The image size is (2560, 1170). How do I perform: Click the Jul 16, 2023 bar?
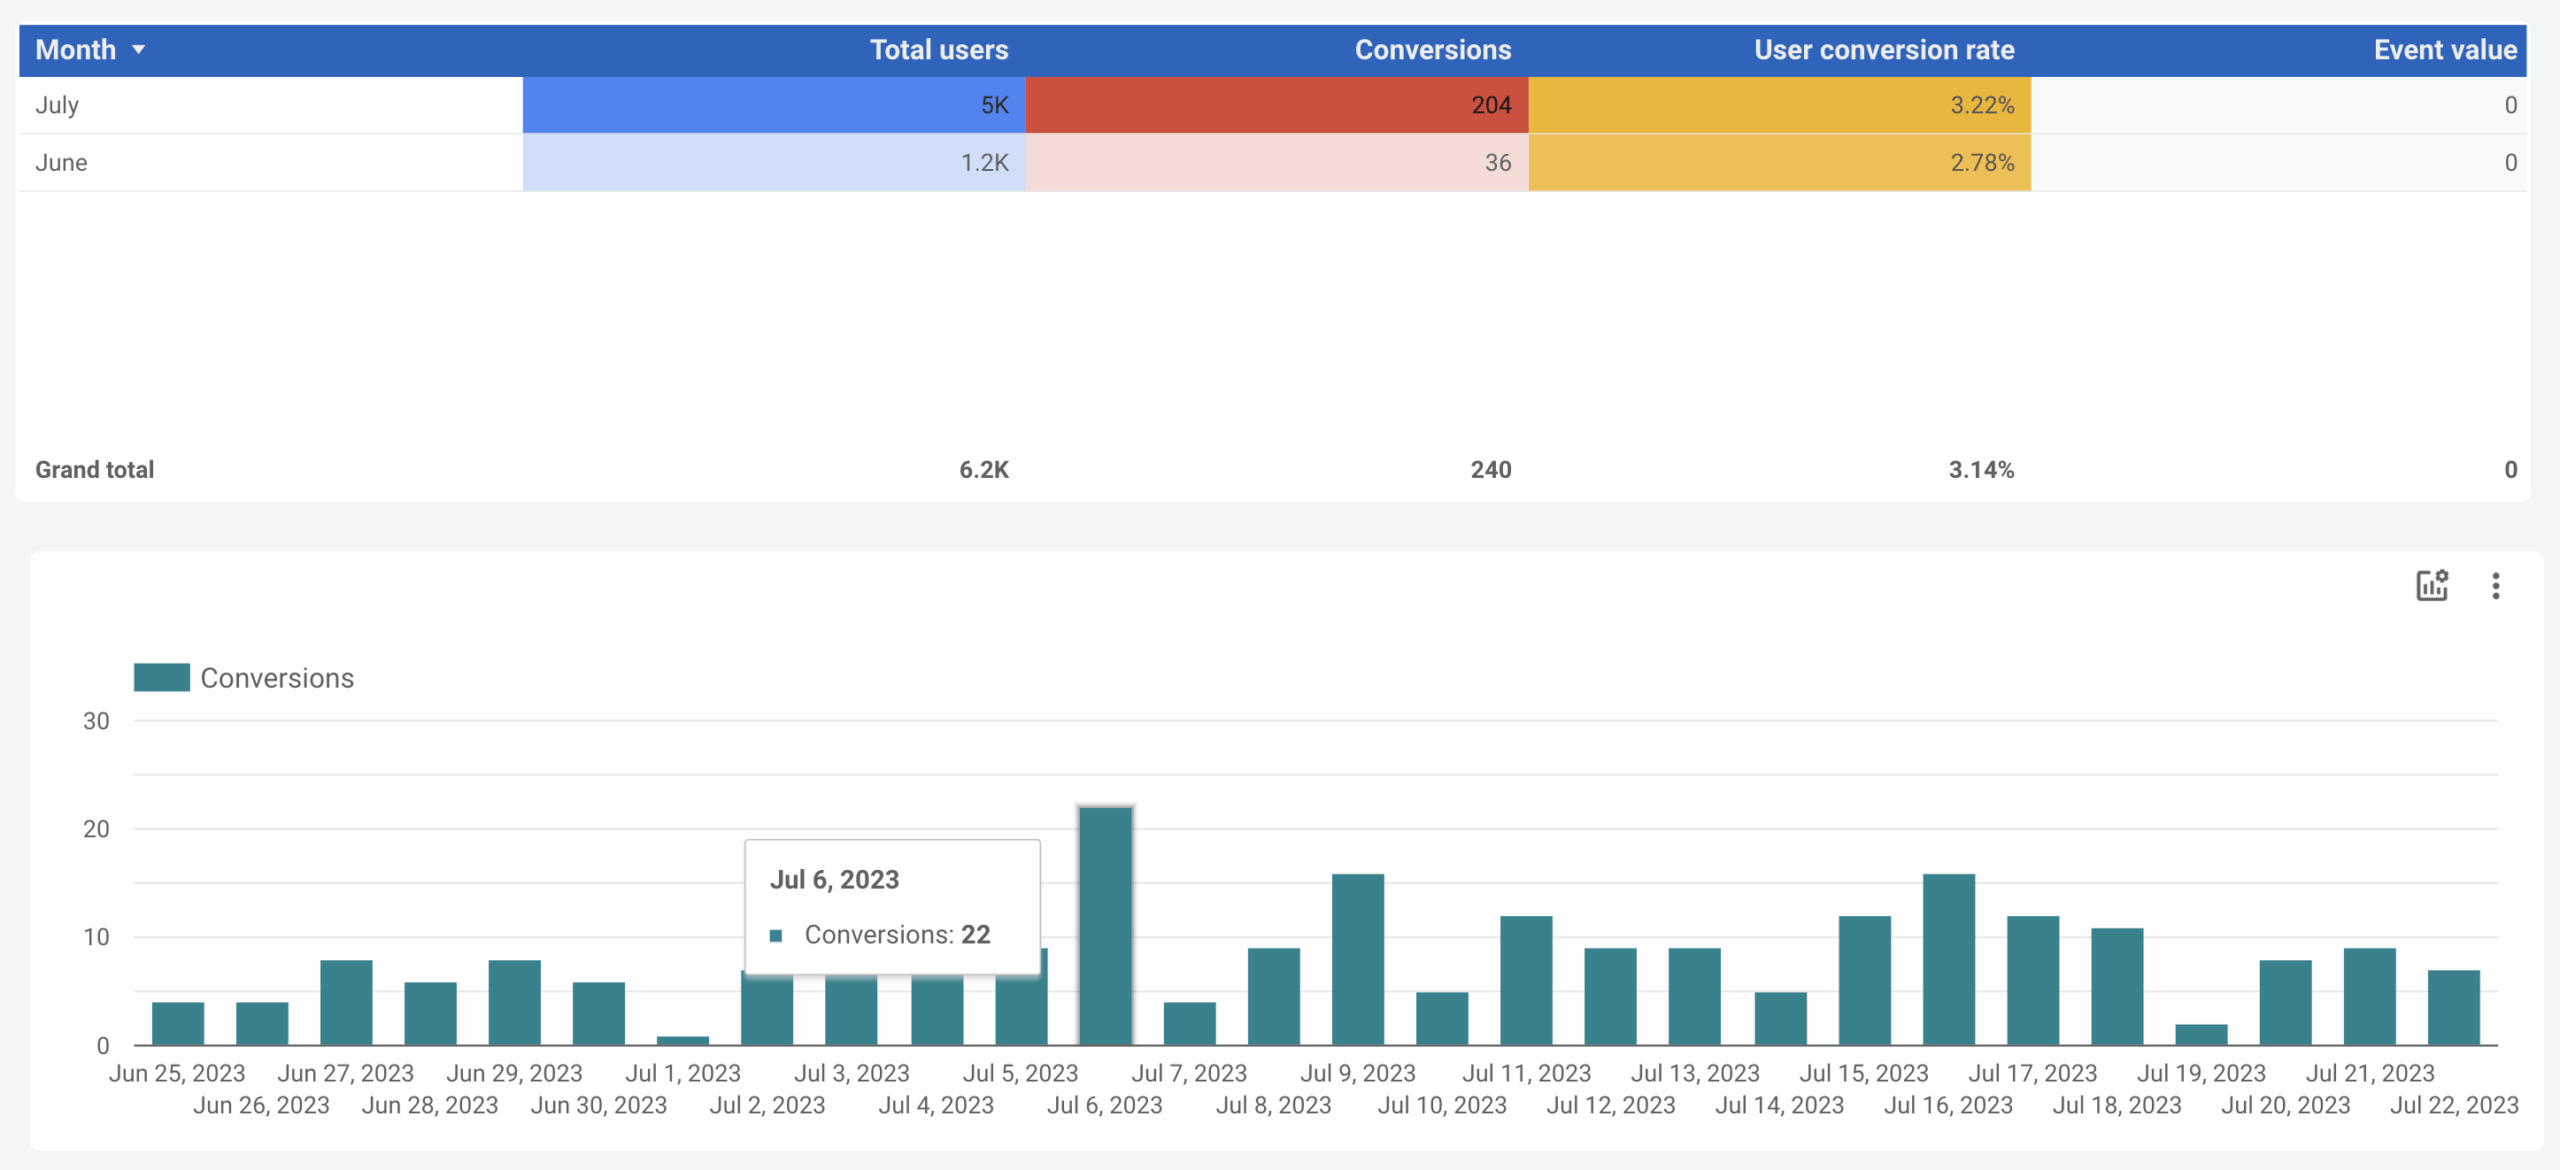1948,960
